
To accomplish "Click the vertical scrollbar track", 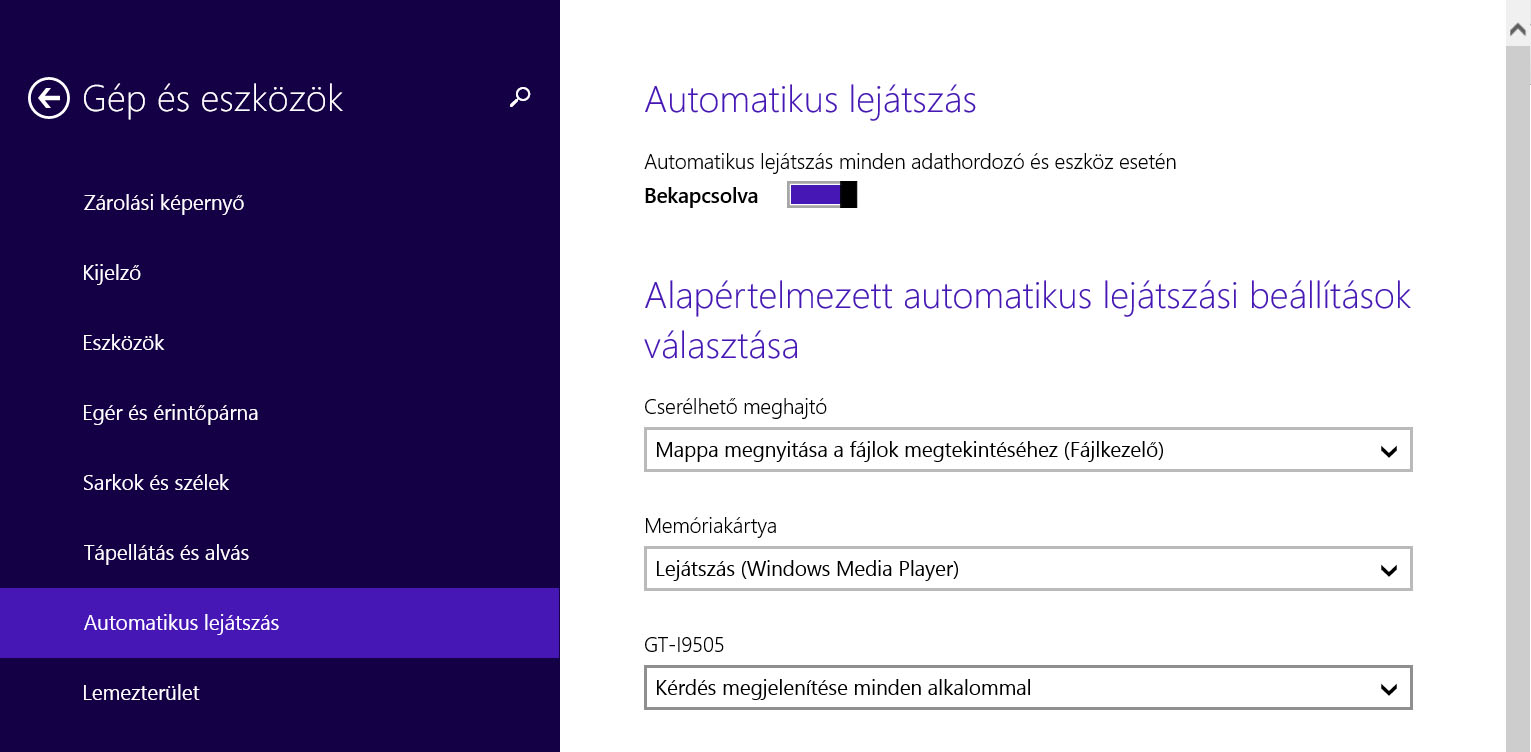I will [x=1518, y=400].
